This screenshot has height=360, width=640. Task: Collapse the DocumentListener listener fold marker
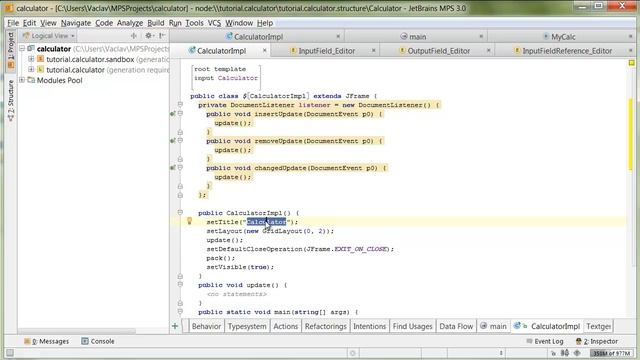[180, 104]
